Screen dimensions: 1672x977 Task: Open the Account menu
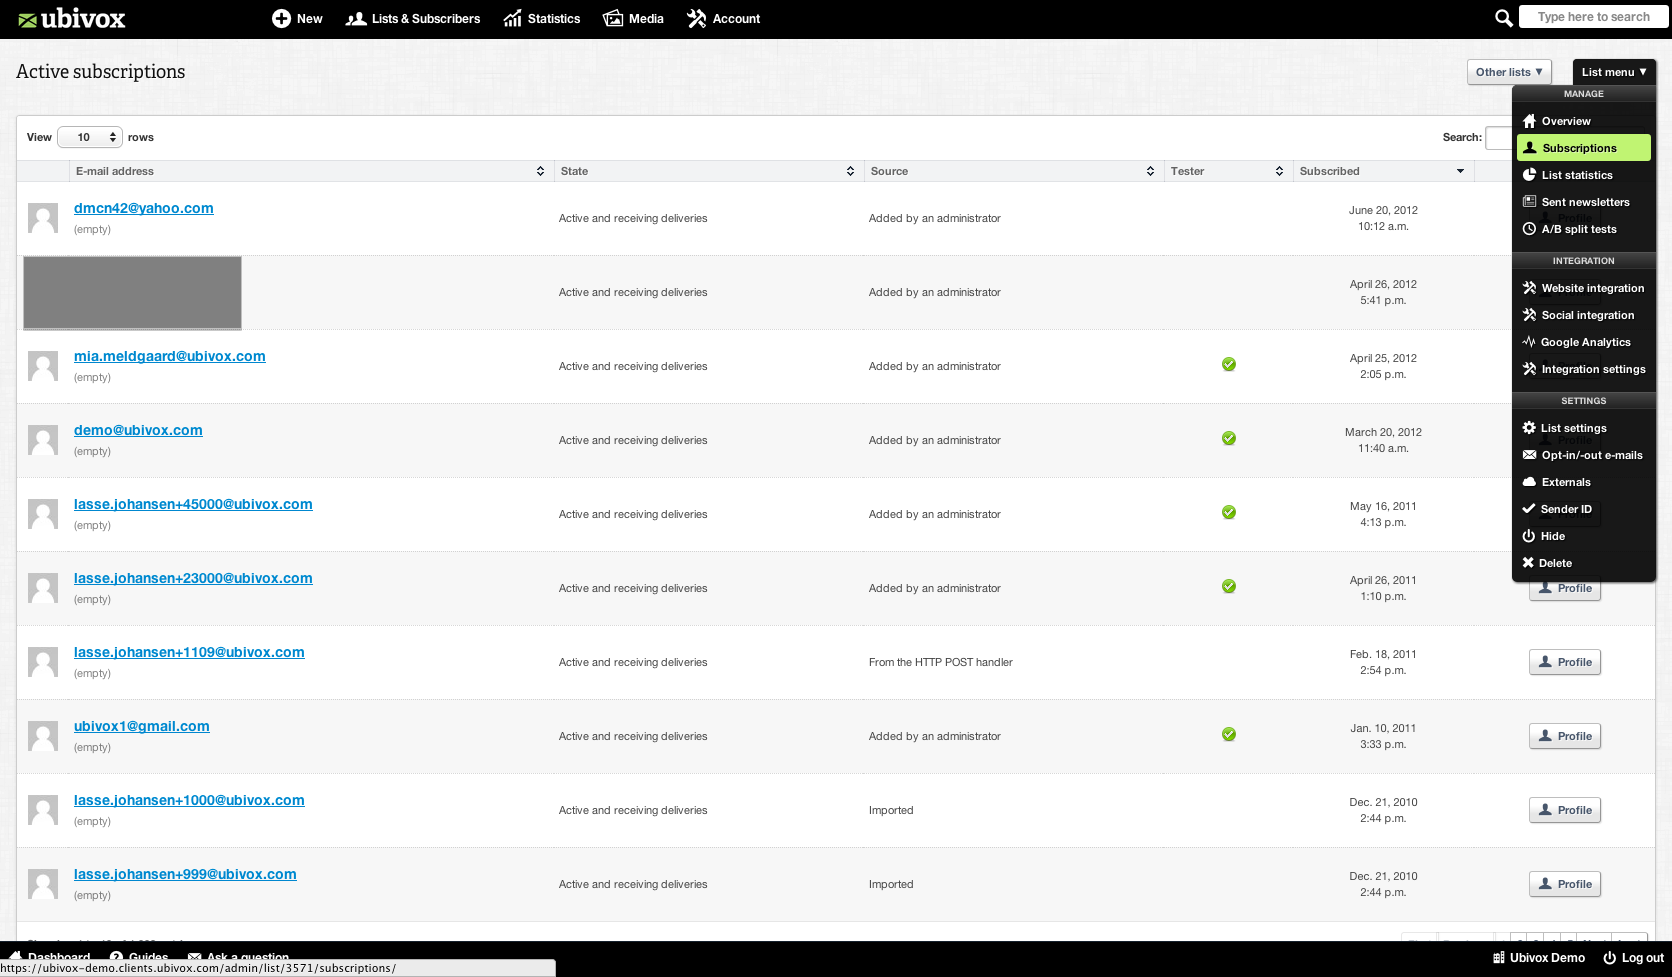pyautogui.click(x=724, y=19)
